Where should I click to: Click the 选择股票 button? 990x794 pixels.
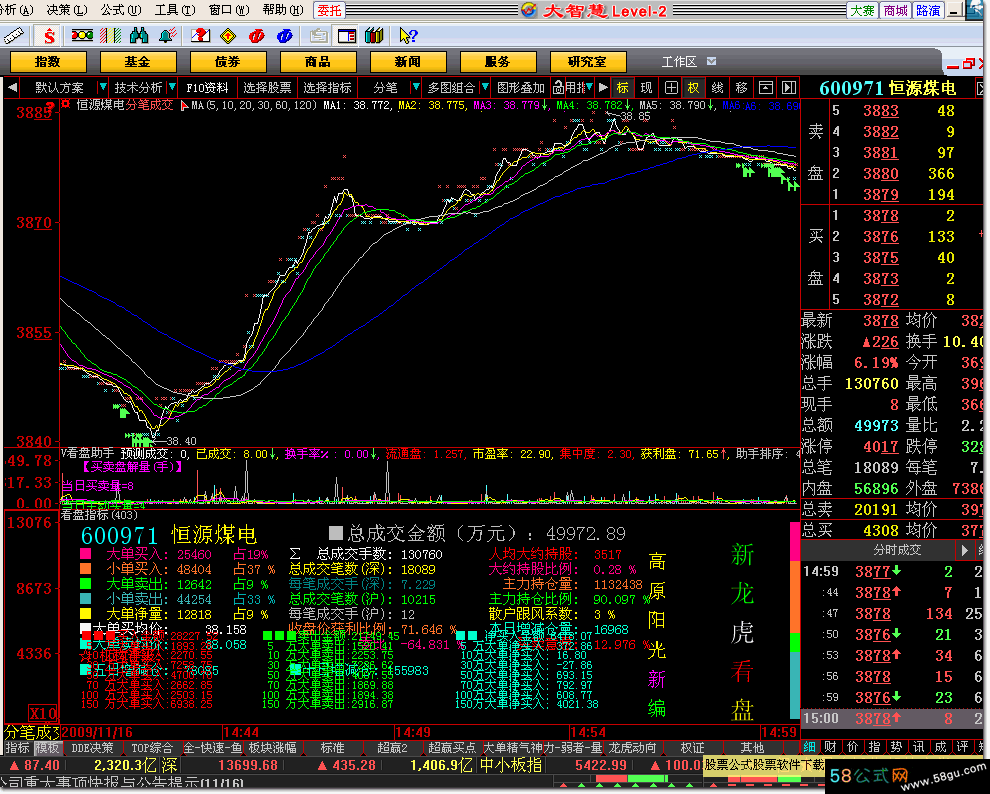268,87
